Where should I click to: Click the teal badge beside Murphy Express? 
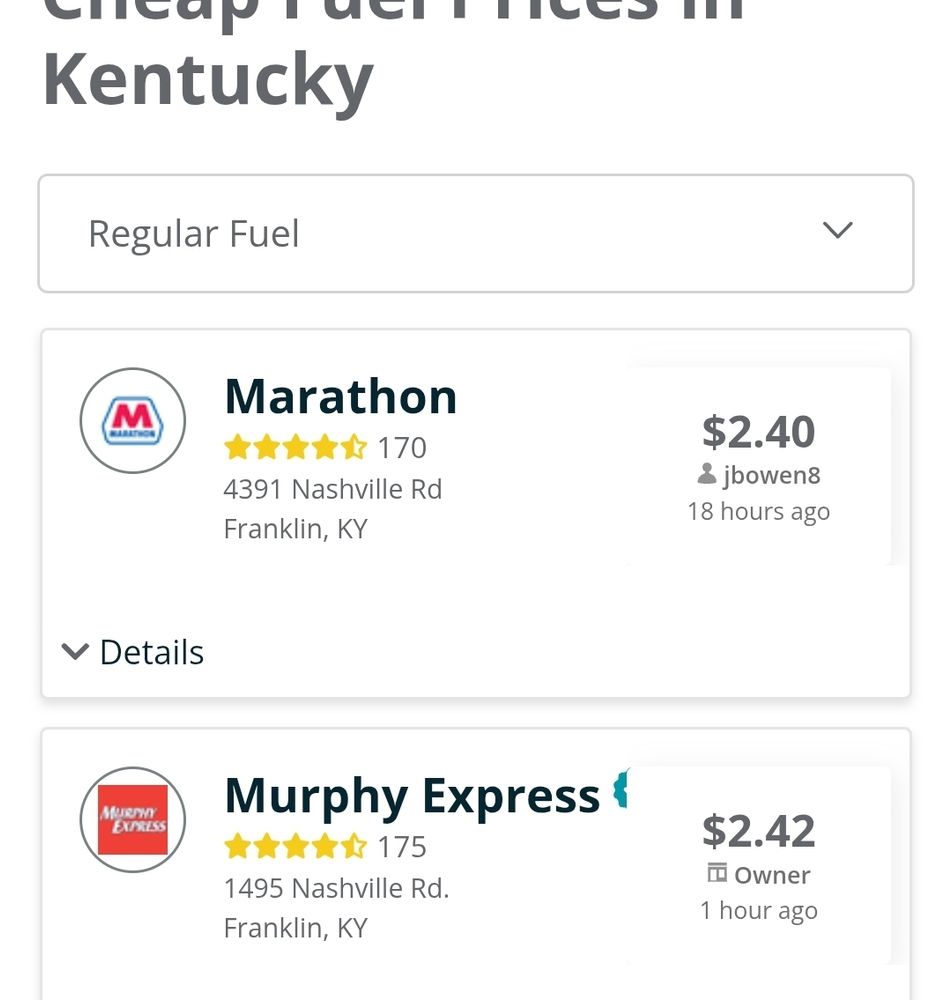tap(620, 789)
